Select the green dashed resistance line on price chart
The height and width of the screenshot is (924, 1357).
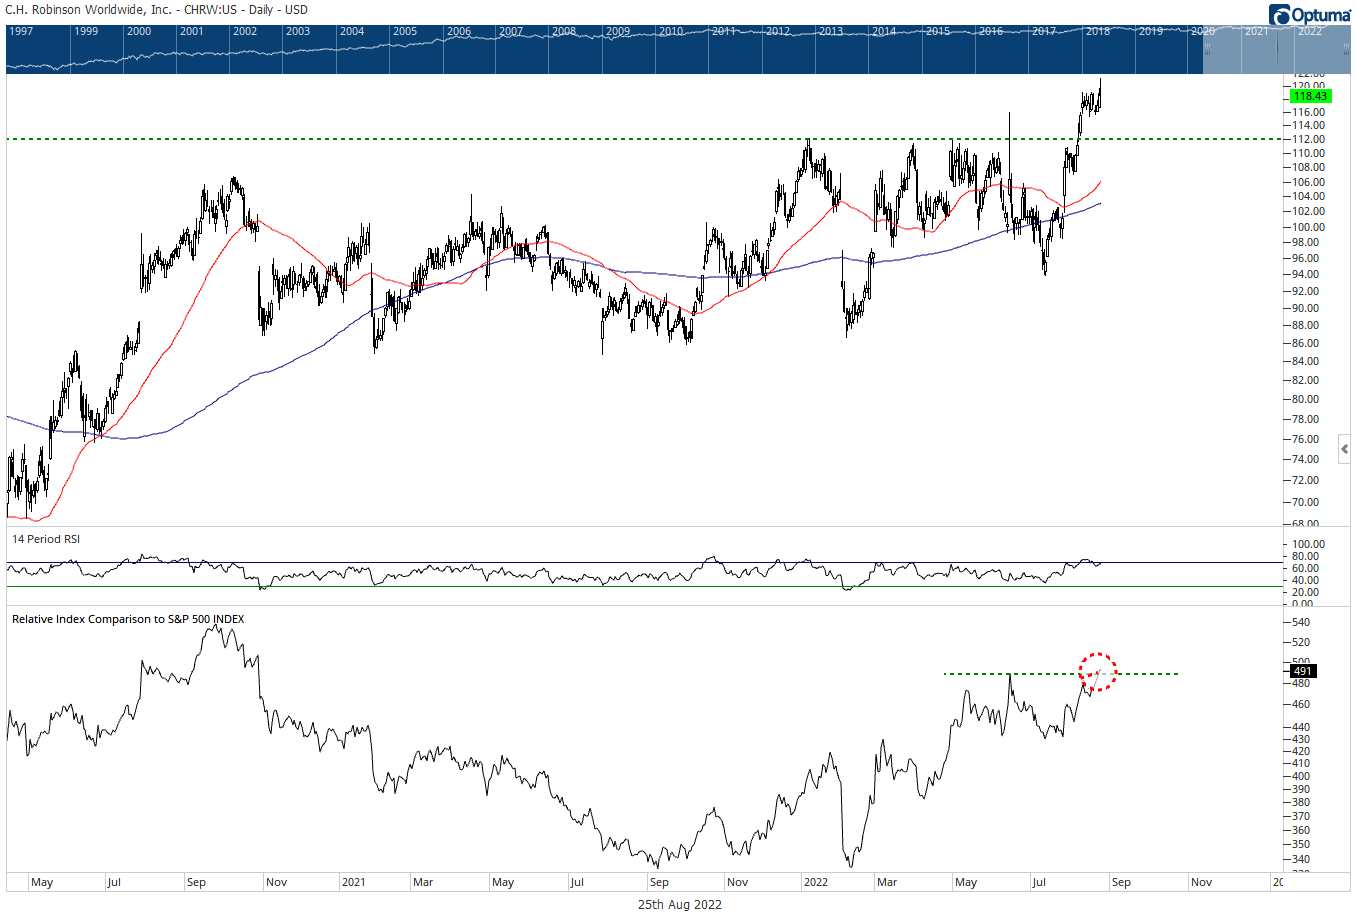click(643, 139)
